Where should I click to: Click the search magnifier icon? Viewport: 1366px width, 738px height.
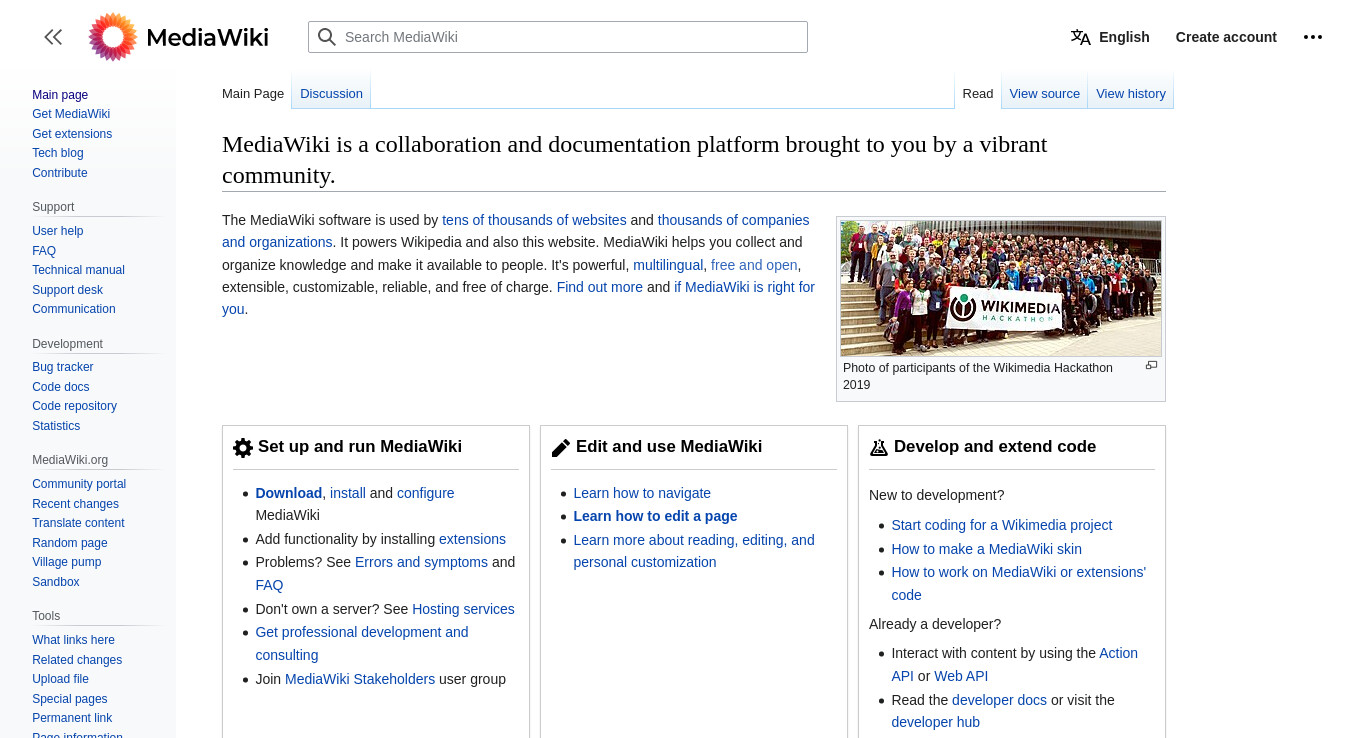point(327,37)
